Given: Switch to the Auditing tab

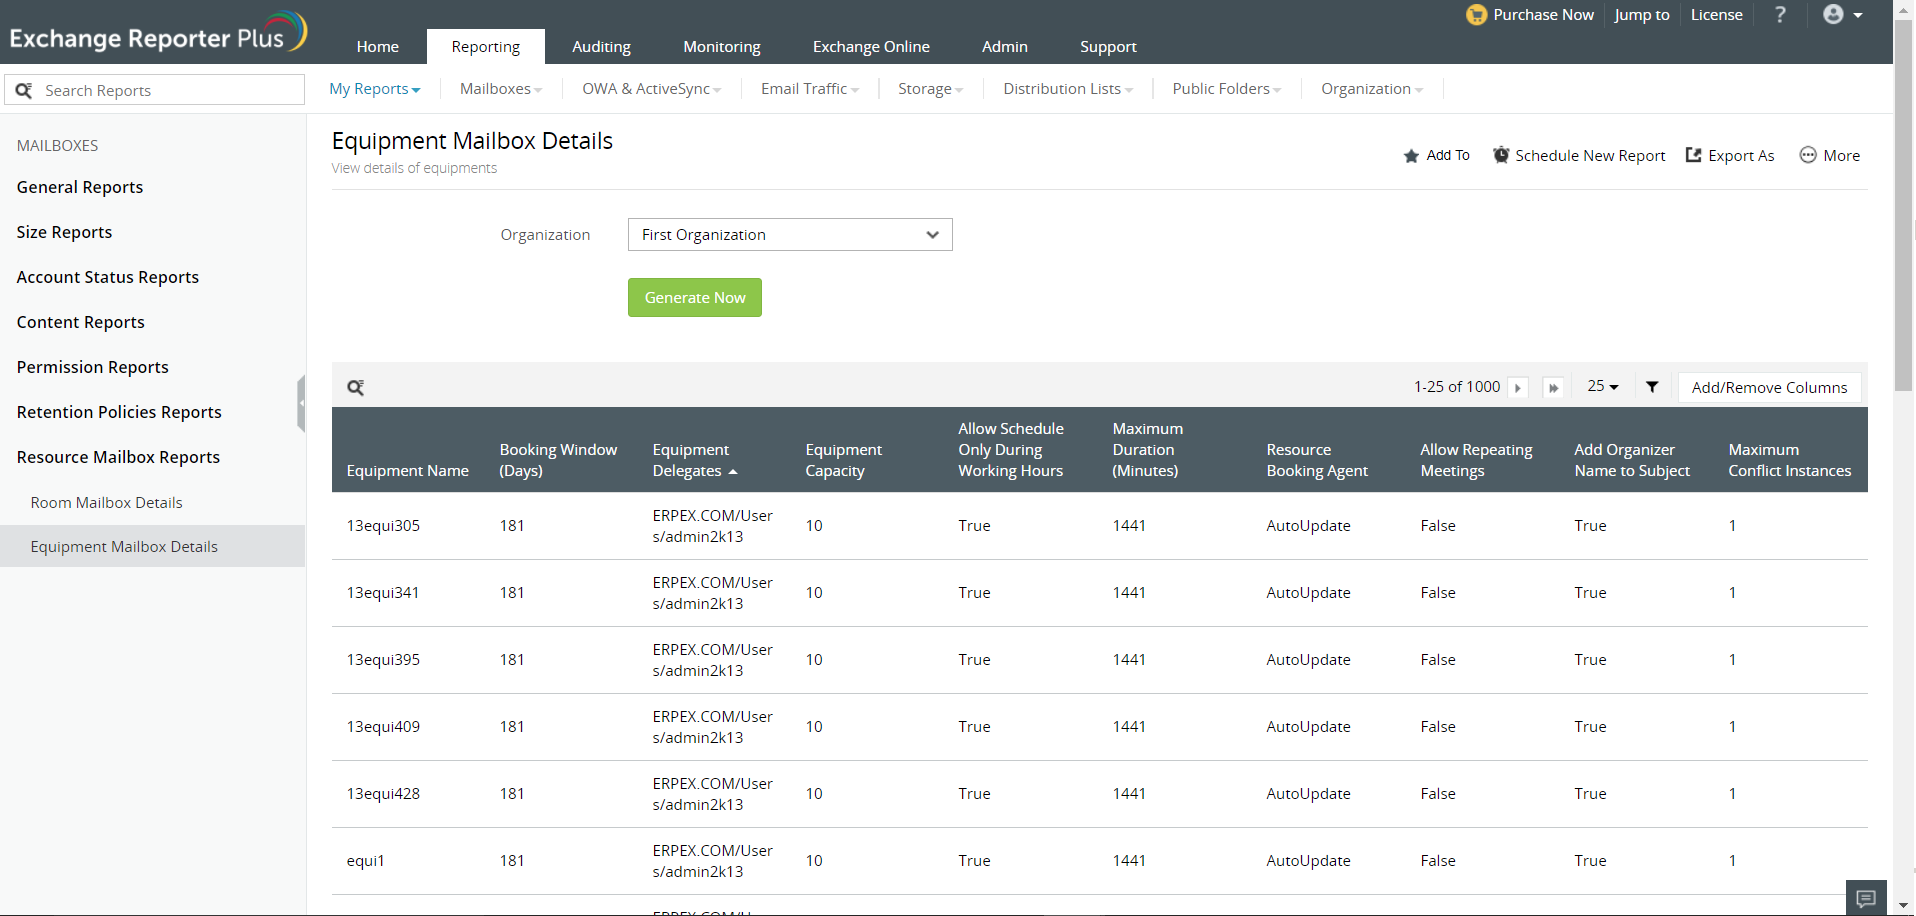Looking at the screenshot, I should tap(601, 47).
